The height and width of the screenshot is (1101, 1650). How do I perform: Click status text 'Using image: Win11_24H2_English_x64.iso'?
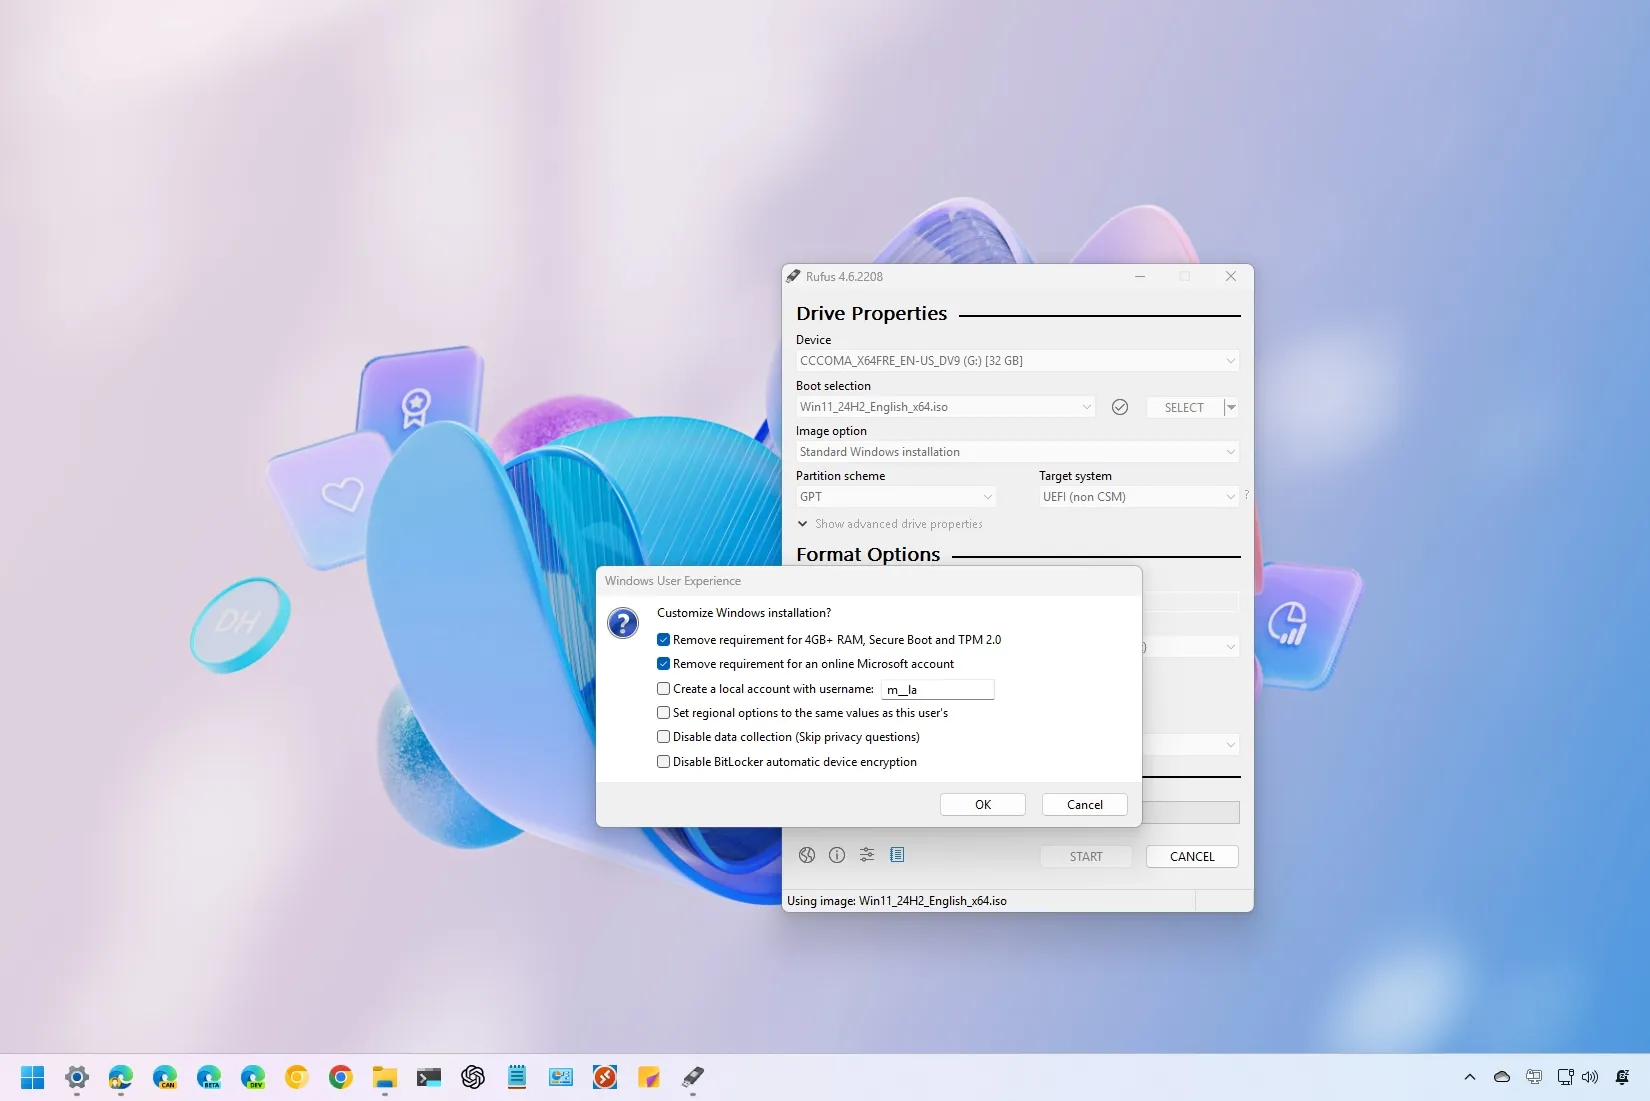pyautogui.click(x=897, y=901)
